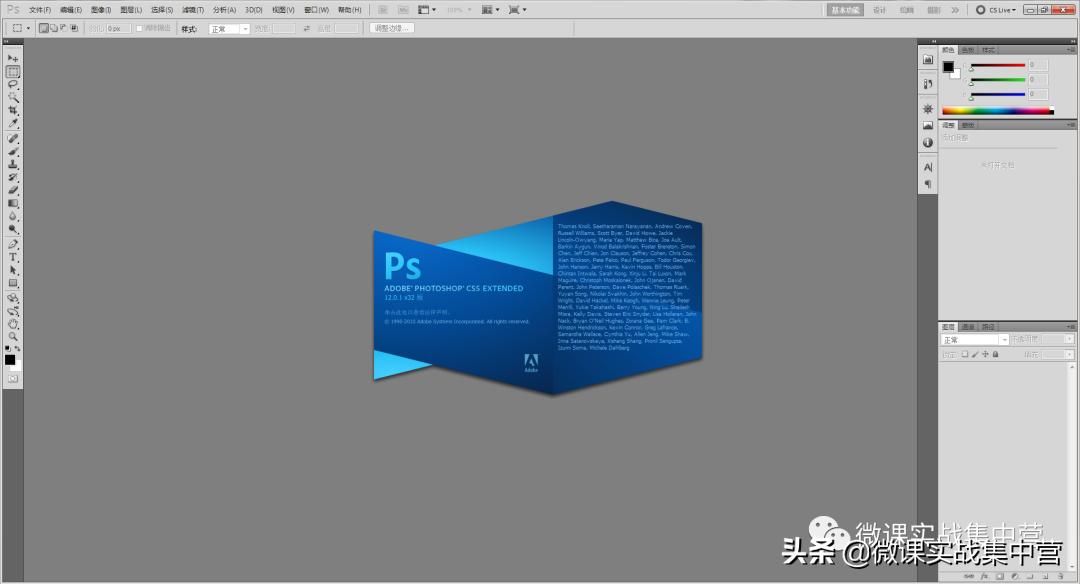Toggle Quick Mask mode at toolbar bottom
The height and width of the screenshot is (584, 1080).
(13, 378)
